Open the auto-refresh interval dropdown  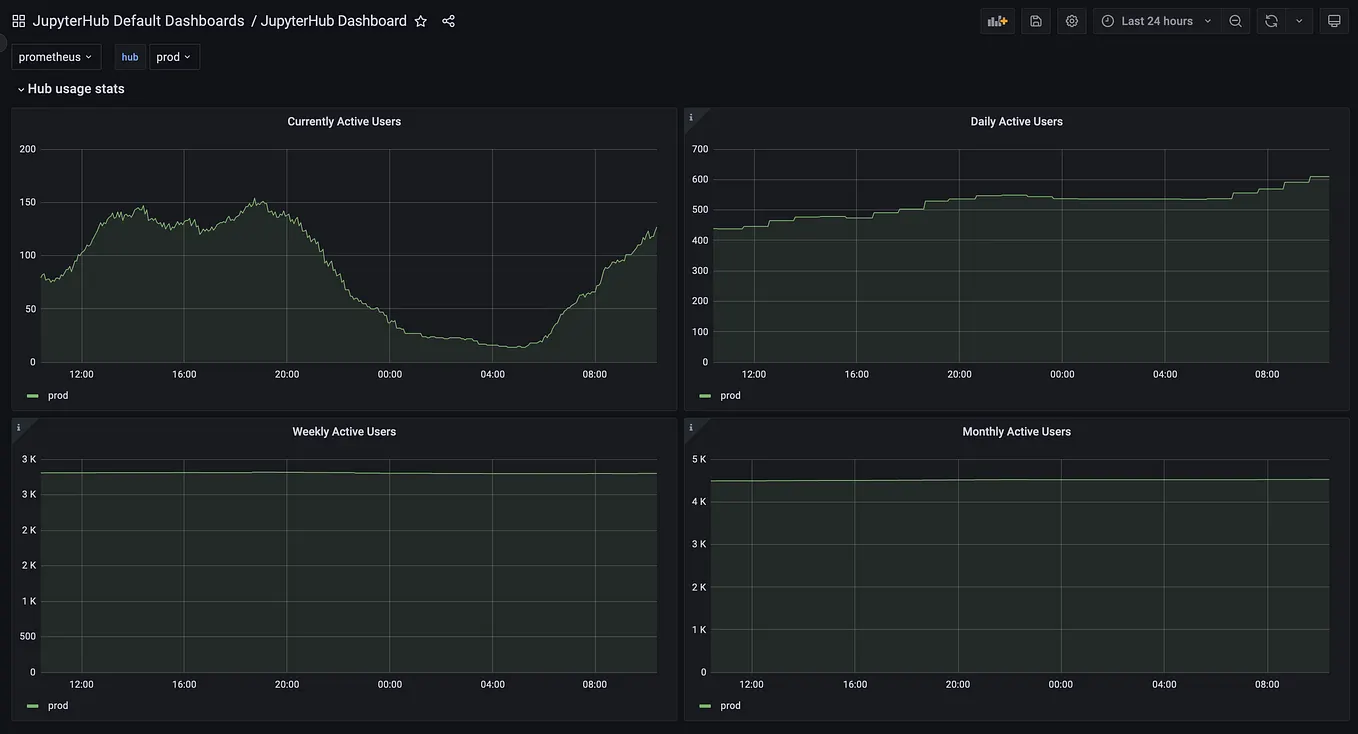click(x=1298, y=20)
